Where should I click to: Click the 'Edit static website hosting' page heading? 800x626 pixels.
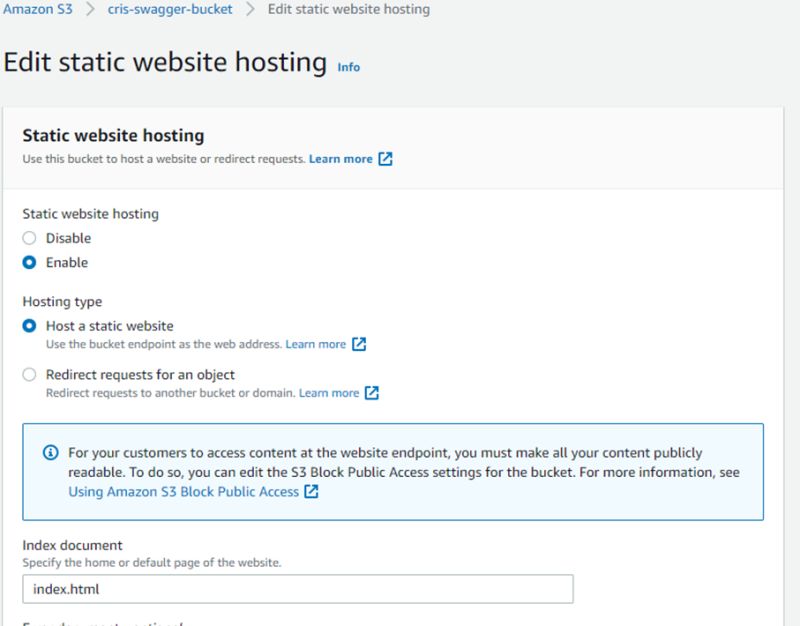click(x=165, y=62)
